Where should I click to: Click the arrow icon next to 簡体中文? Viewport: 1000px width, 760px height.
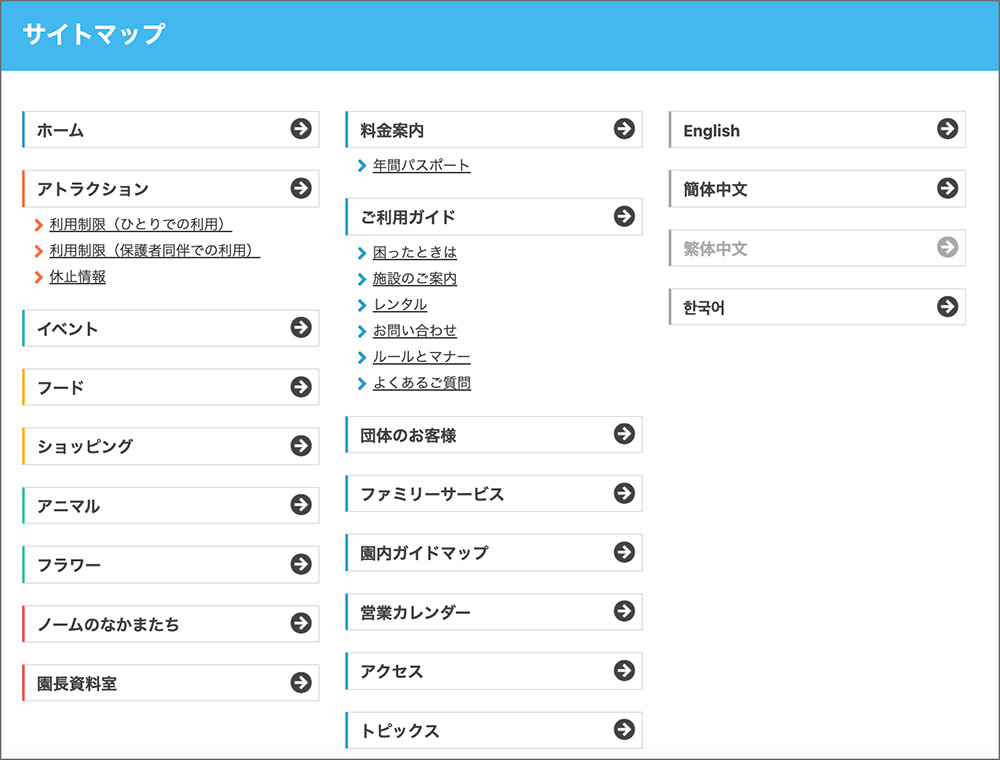tap(948, 188)
